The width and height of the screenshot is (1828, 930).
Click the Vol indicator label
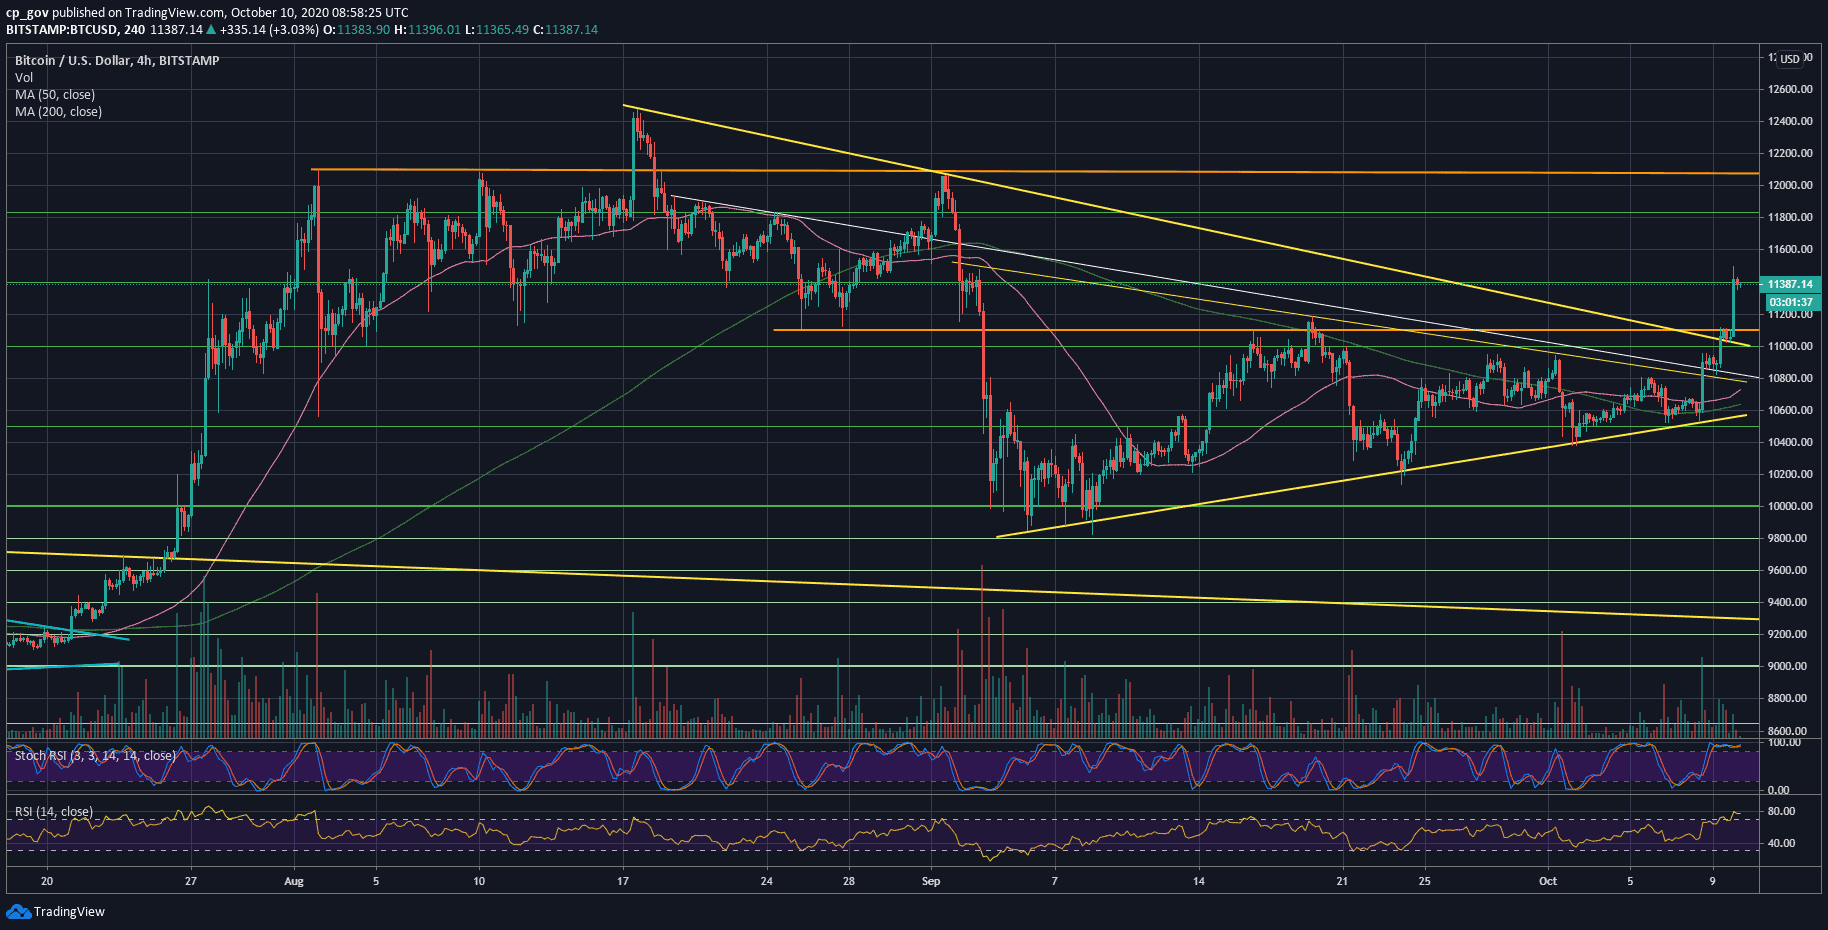click(24, 77)
